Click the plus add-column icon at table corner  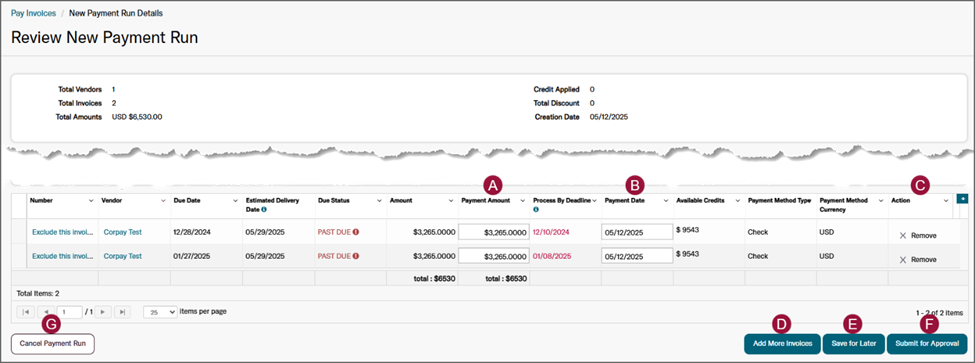[x=963, y=198]
